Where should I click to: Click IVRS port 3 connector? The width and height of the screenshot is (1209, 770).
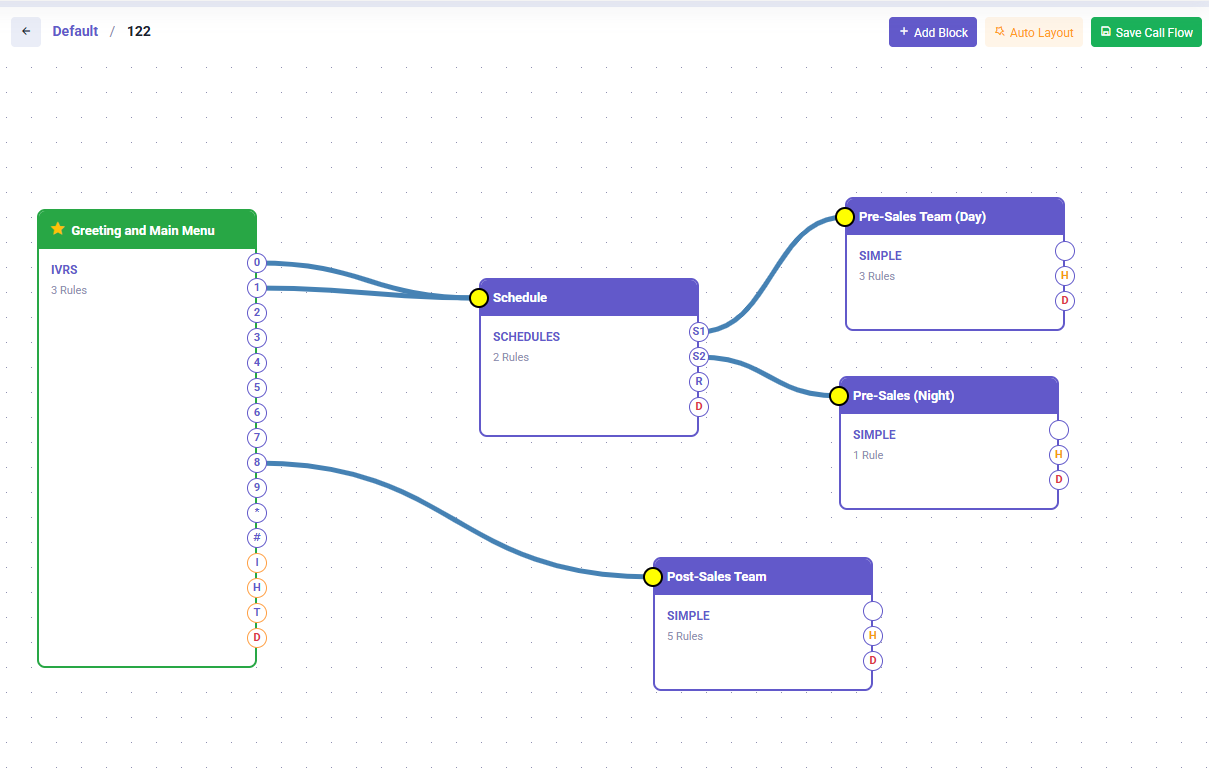[x=257, y=338]
